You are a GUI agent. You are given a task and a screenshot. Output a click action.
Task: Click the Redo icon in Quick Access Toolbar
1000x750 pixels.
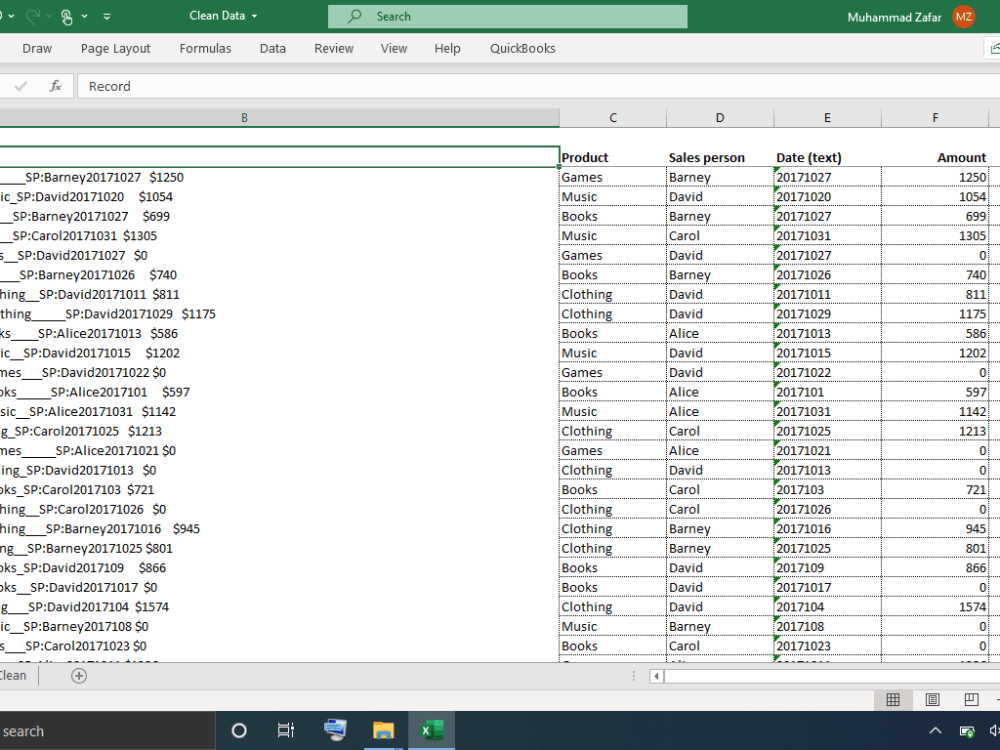click(34, 16)
